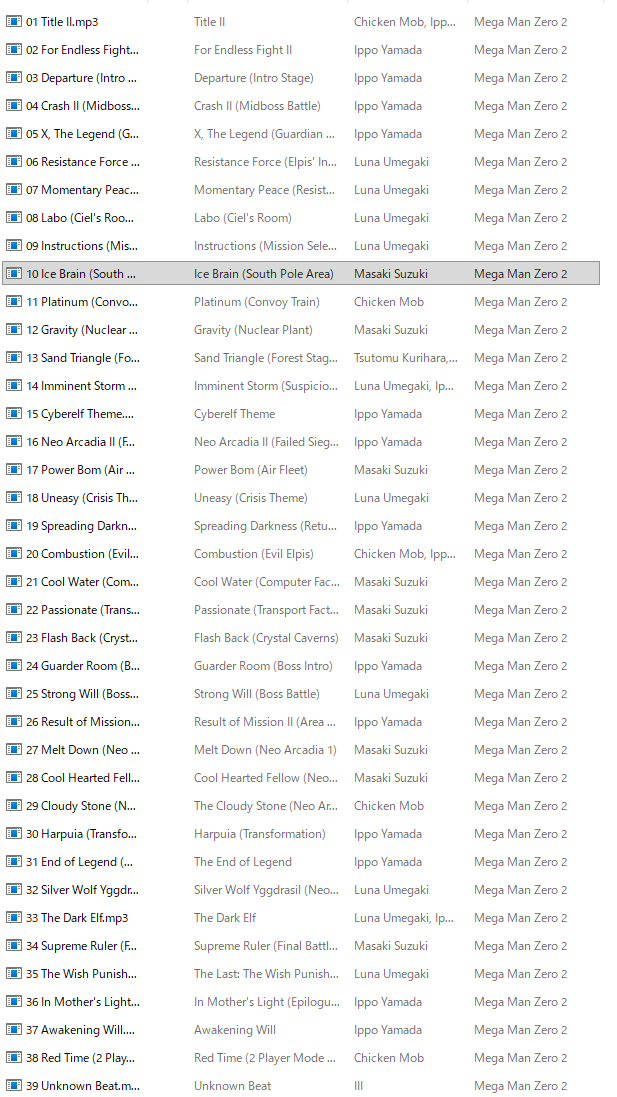Click the file icon for 18 Uneasy
617x1097 pixels.
(13, 497)
